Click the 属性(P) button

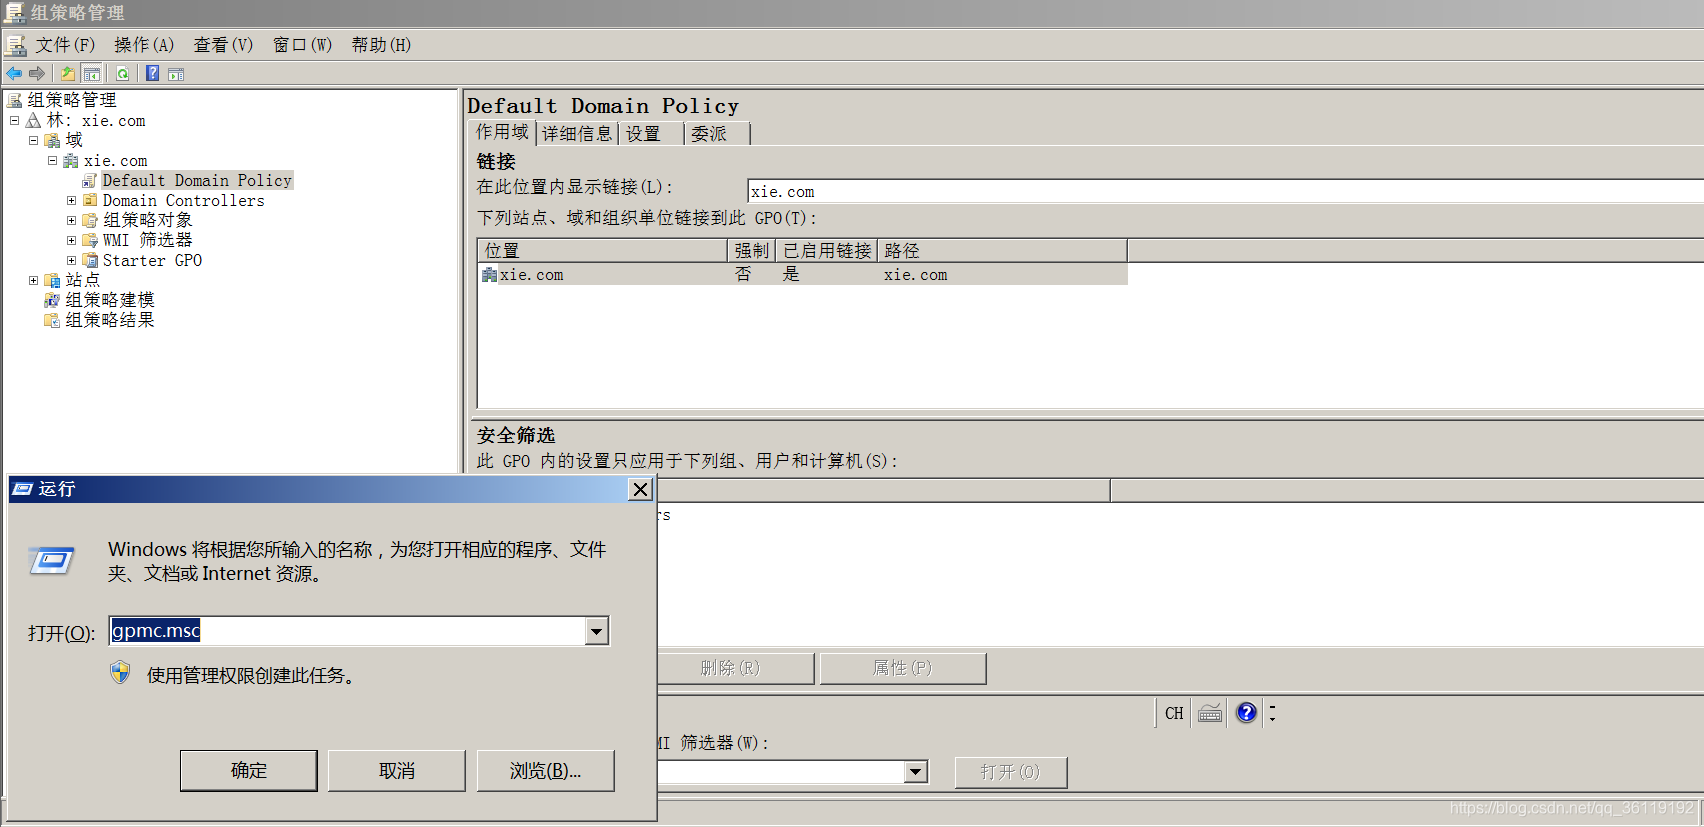[x=903, y=668]
